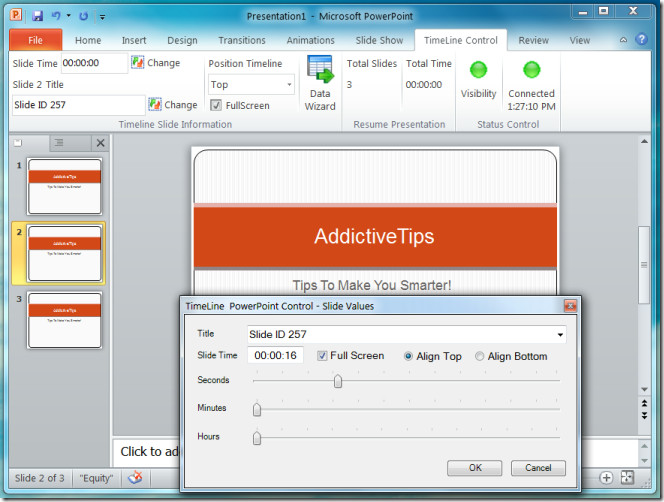Select slide 3 thumbnail
664x502 pixels.
tap(65, 320)
